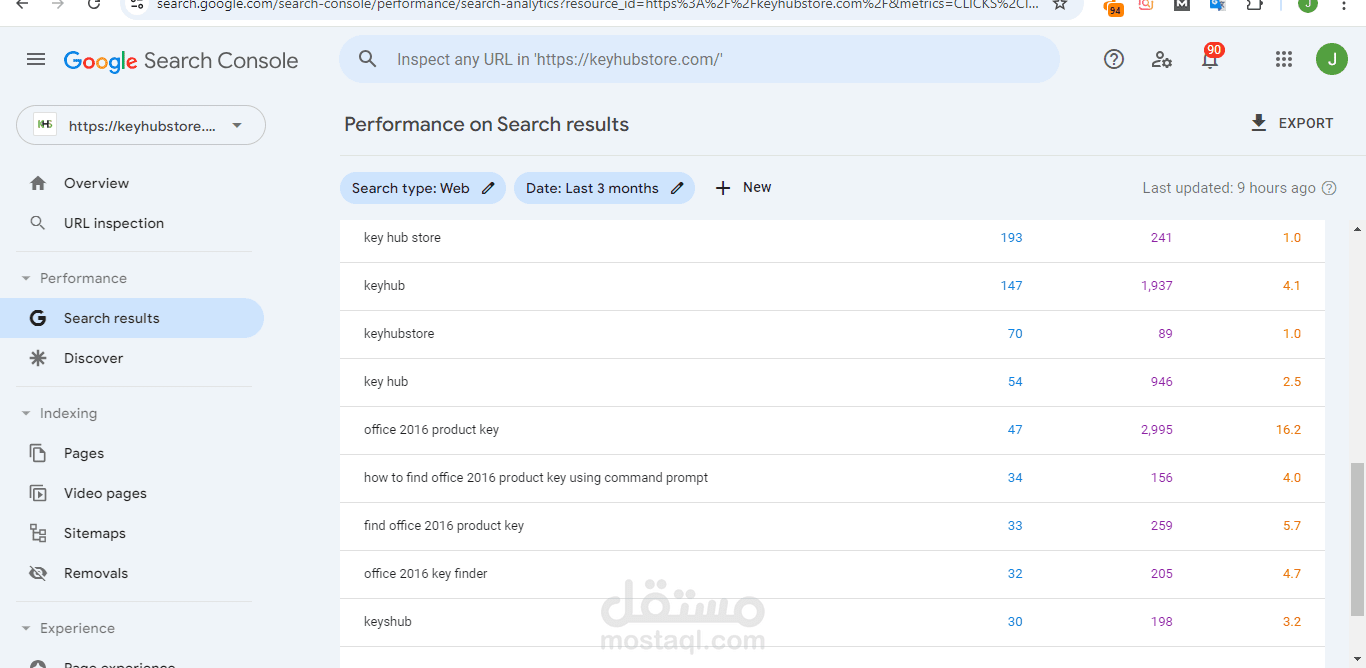Edit Search type filter pencil icon
Viewport: 1366px width, 668px height.
[x=488, y=188]
